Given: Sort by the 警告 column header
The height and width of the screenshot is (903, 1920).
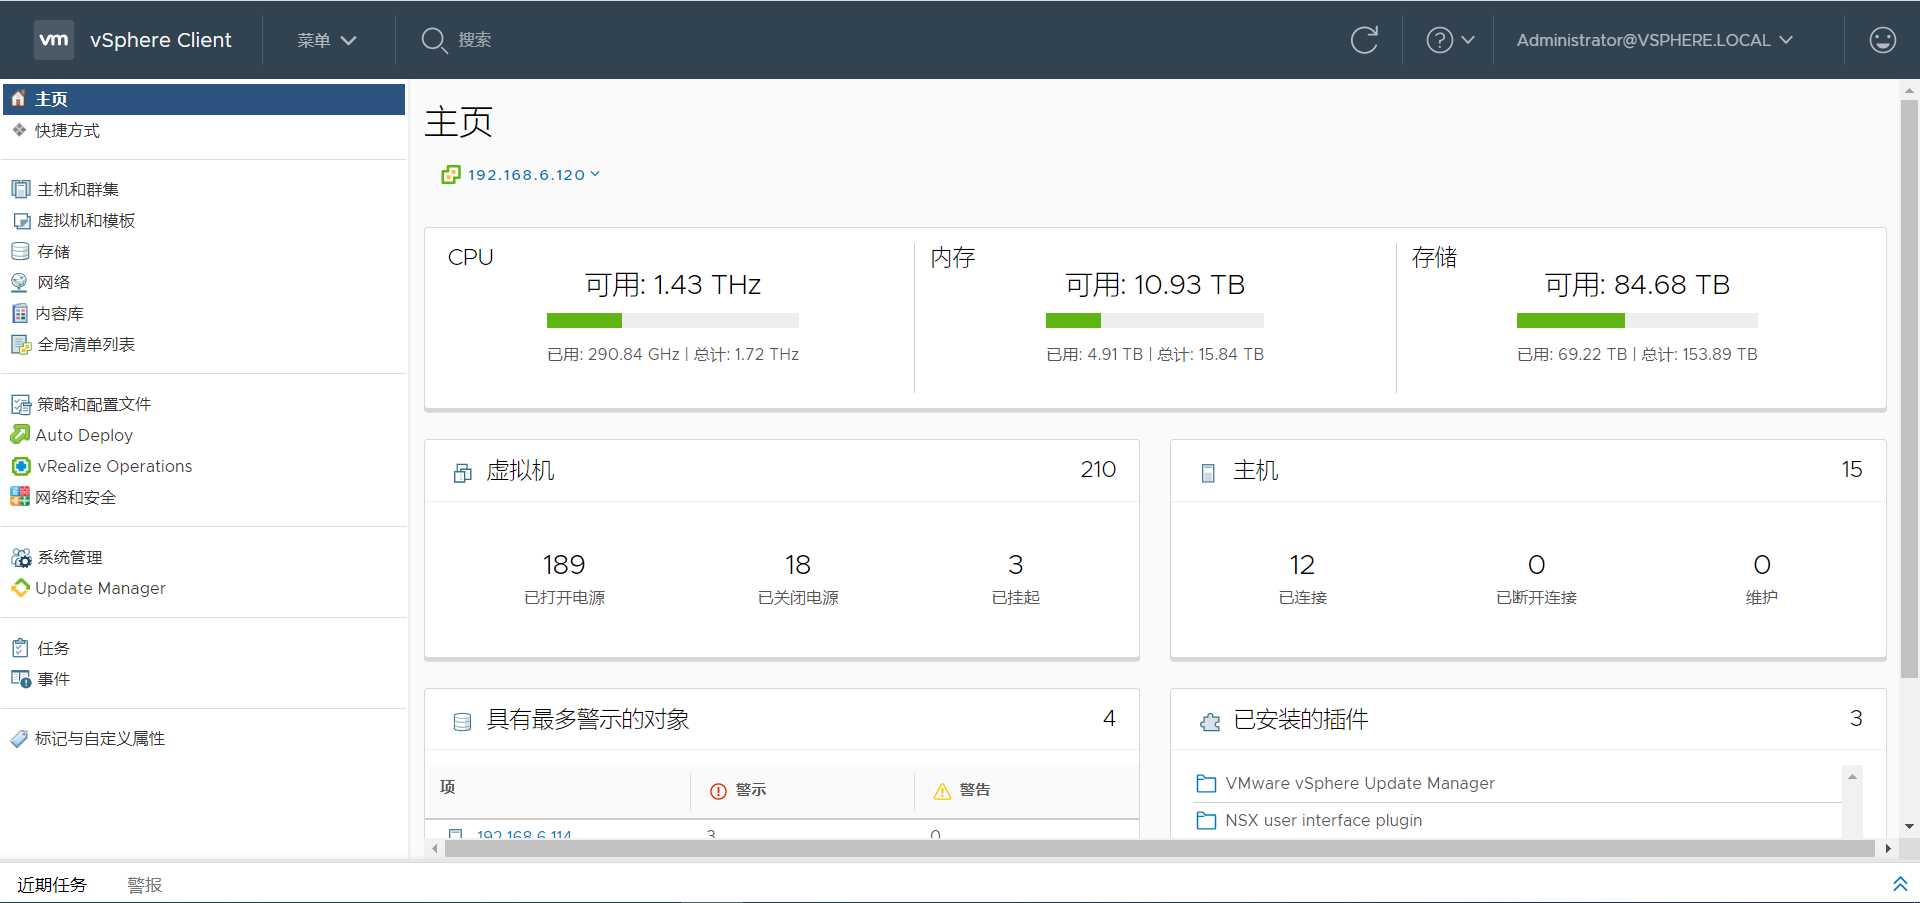Looking at the screenshot, I should pyautogui.click(x=975, y=790).
